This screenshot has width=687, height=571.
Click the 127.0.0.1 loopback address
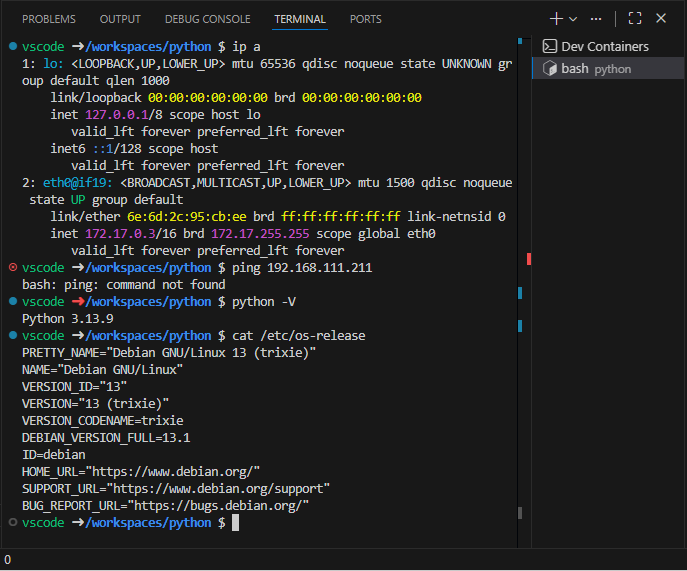117,115
